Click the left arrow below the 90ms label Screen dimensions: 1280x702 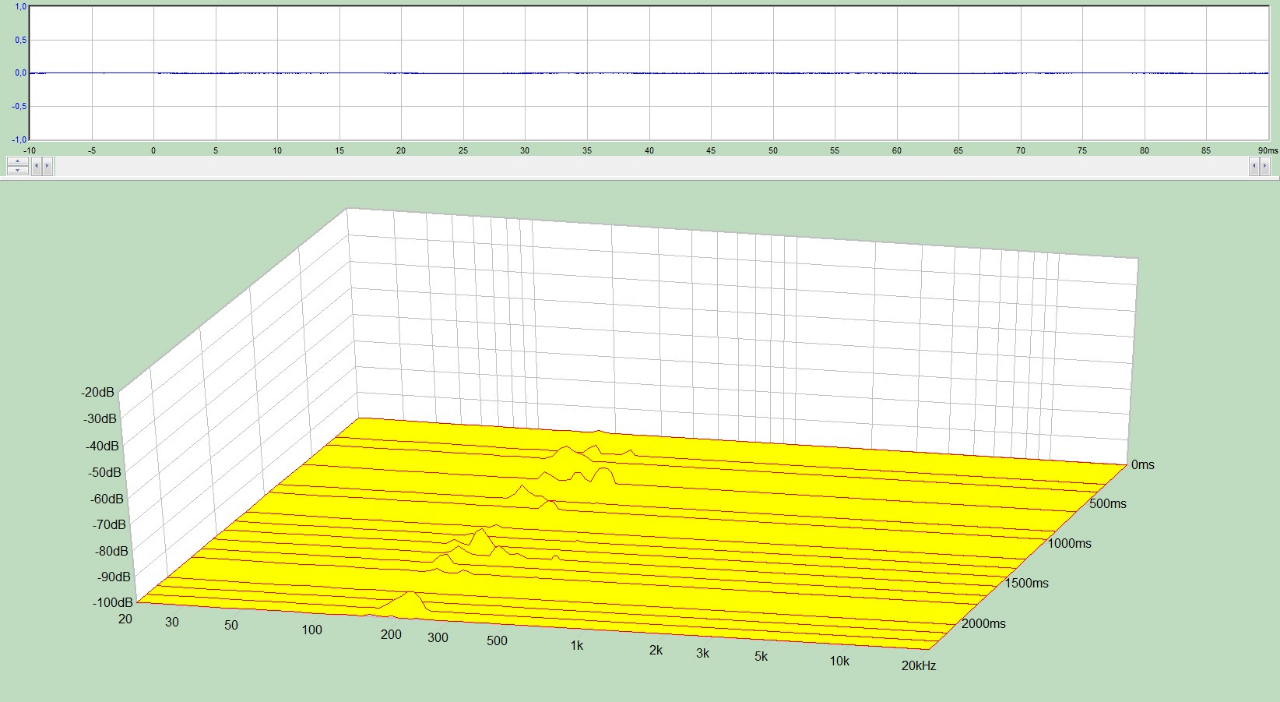tap(1254, 166)
